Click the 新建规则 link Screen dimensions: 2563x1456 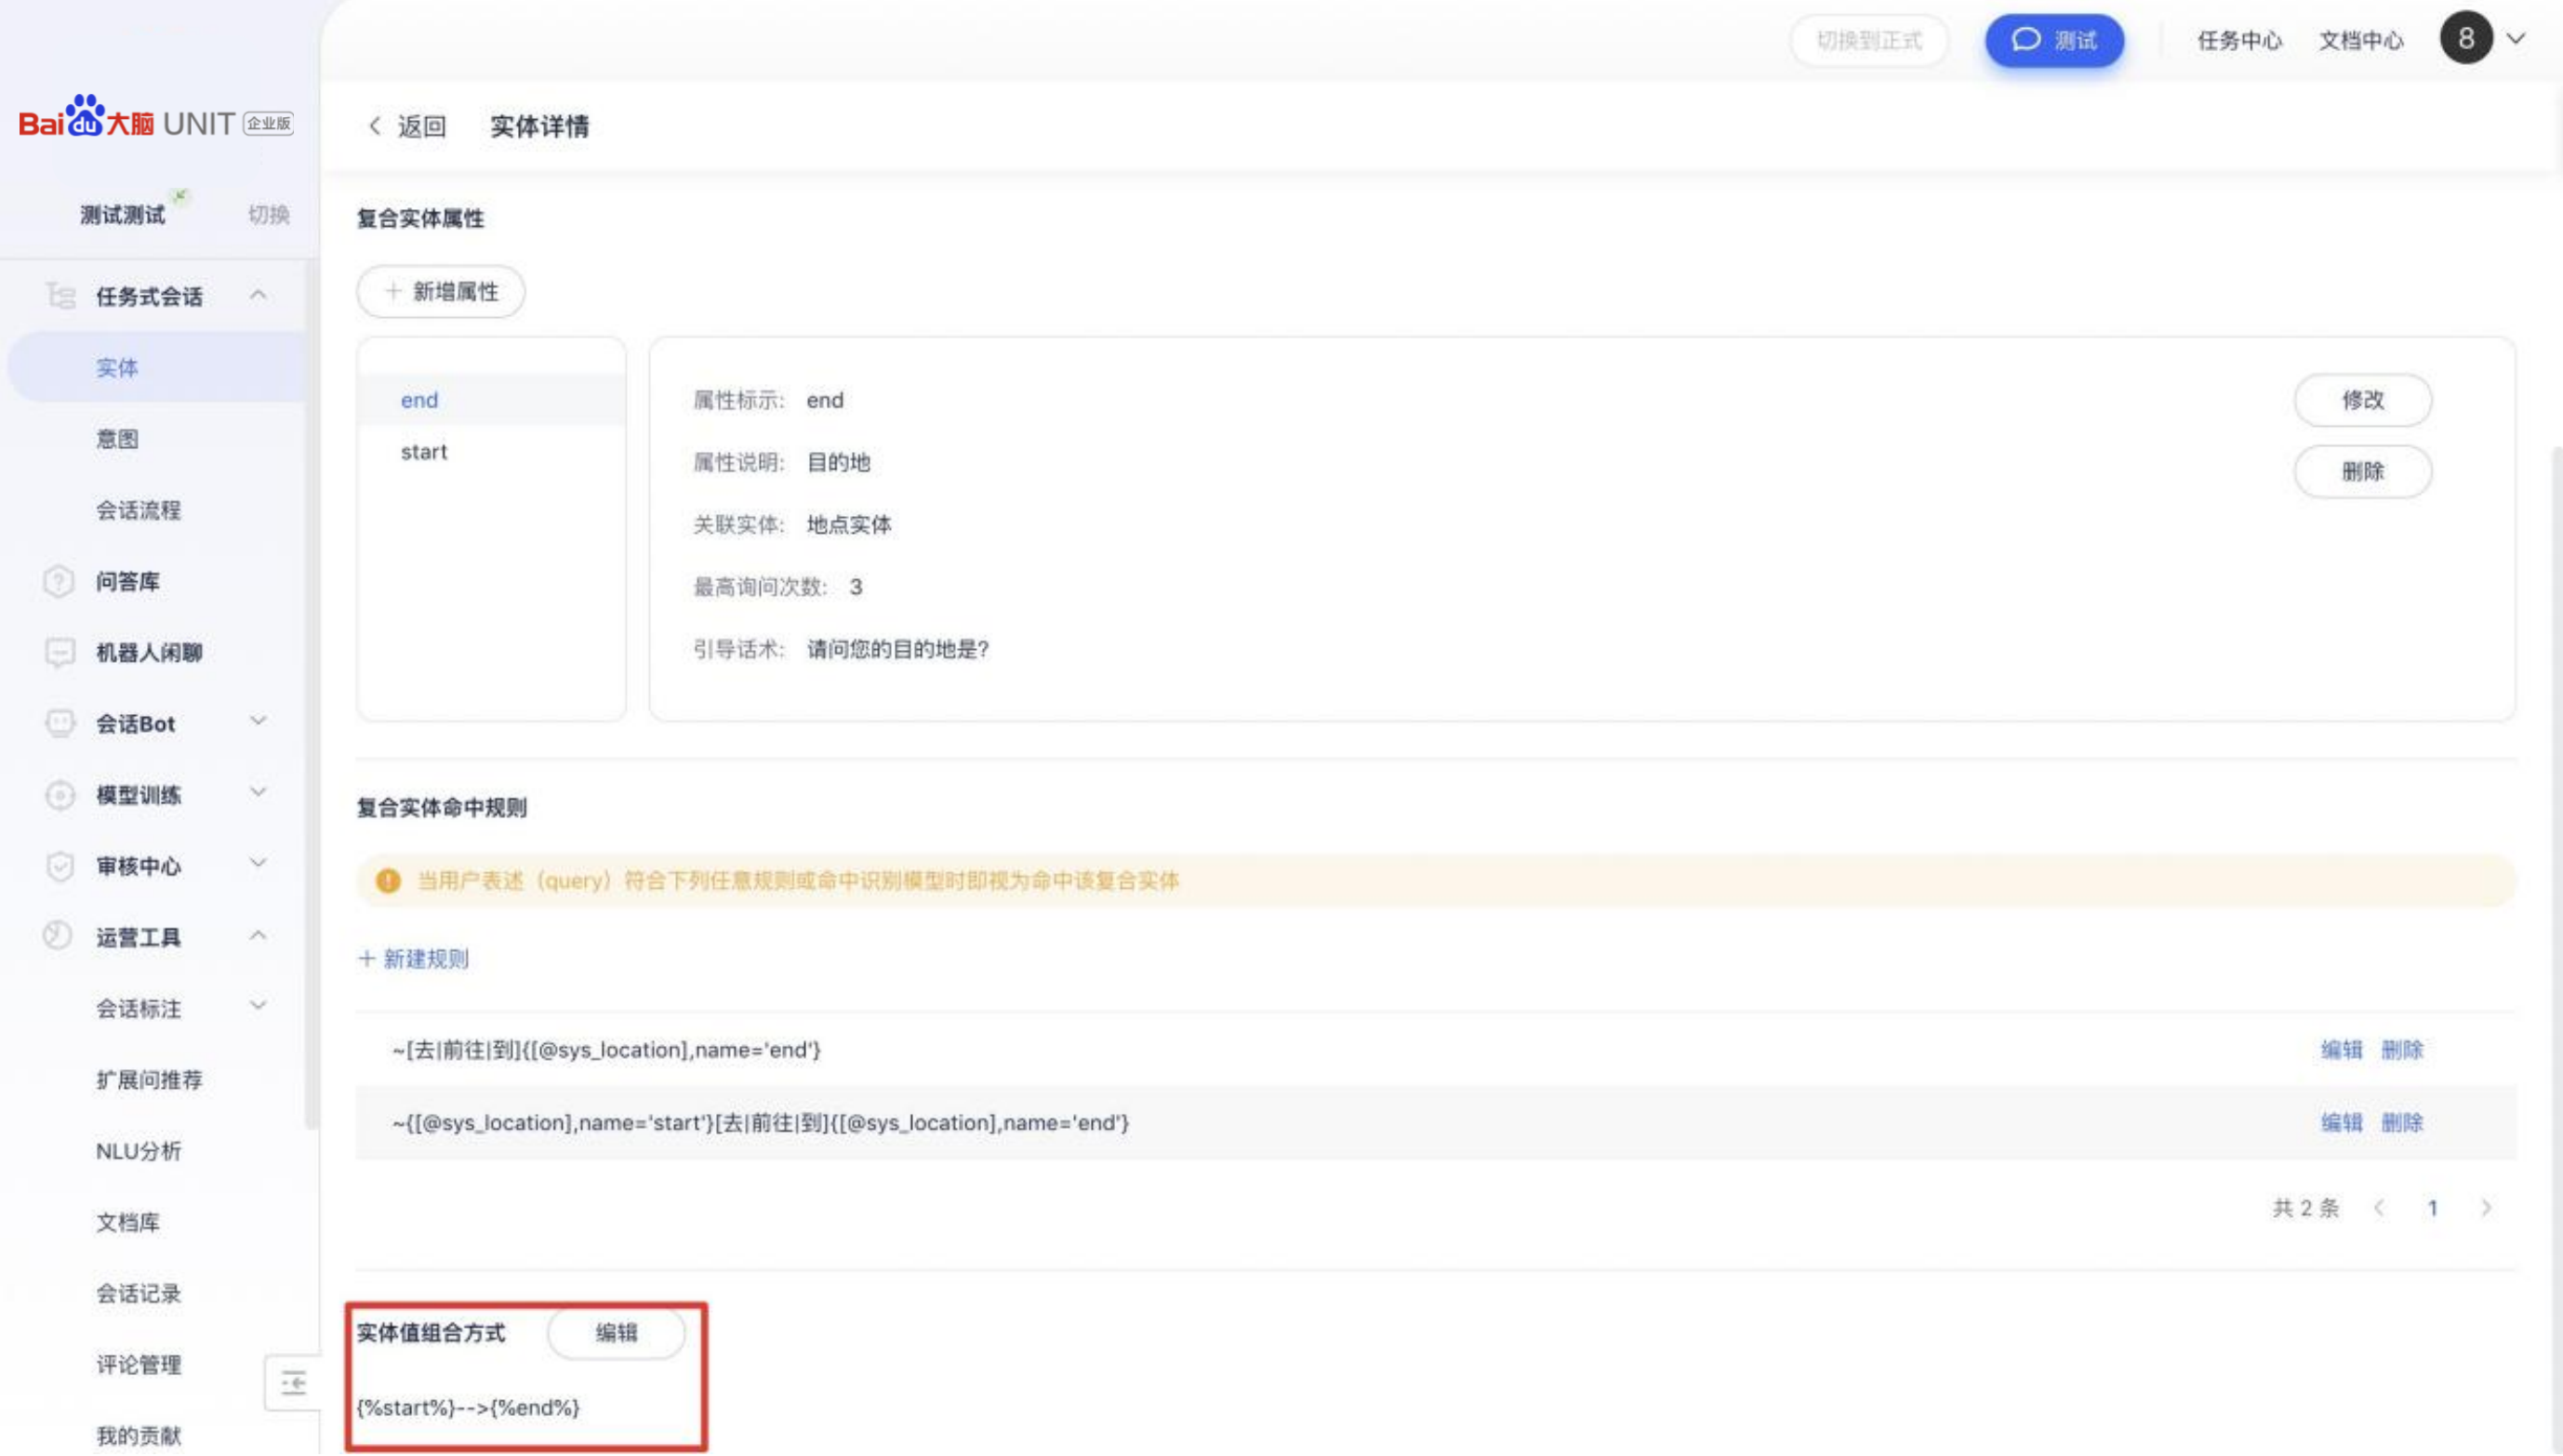413,959
